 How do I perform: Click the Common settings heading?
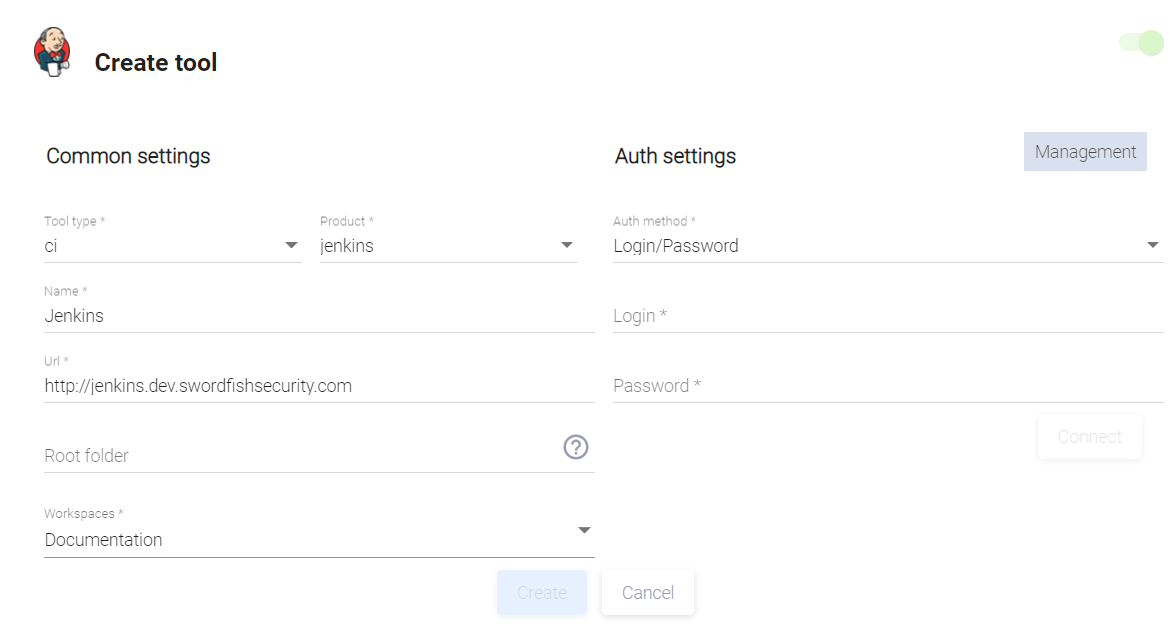point(128,156)
